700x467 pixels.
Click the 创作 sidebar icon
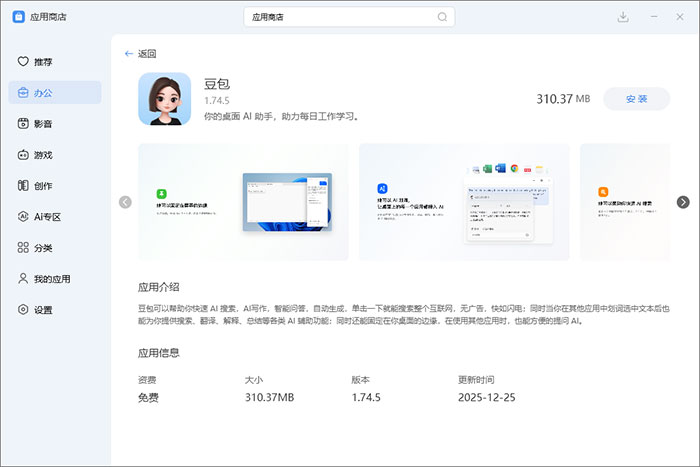click(x=23, y=186)
